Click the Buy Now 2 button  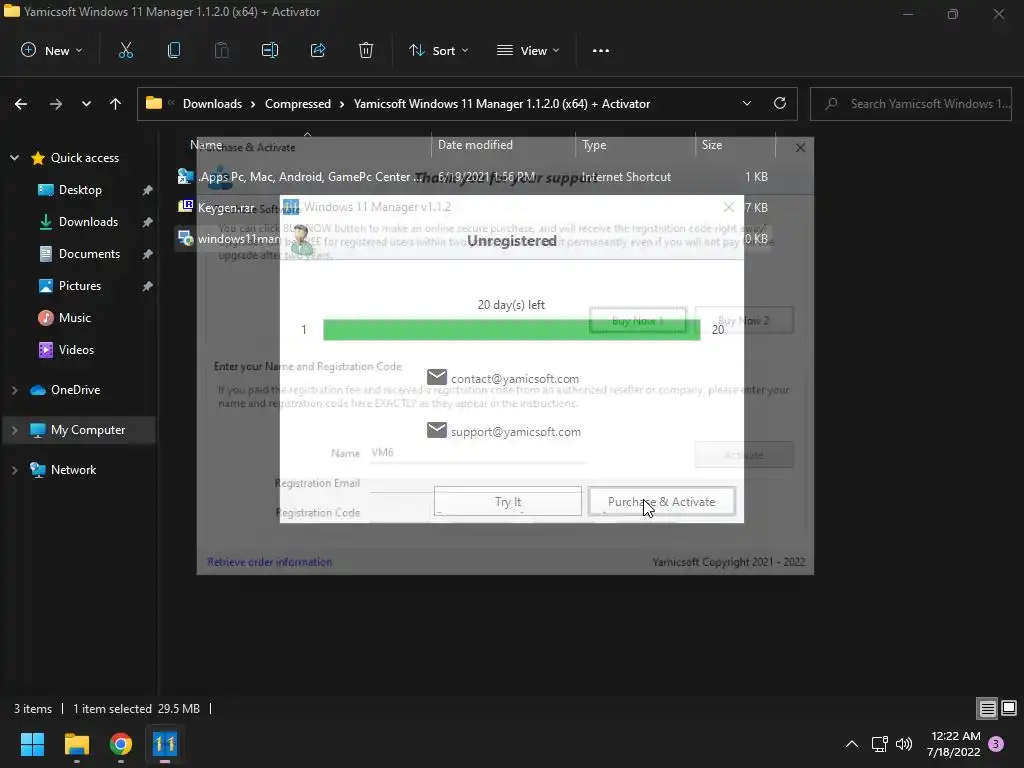[x=744, y=321]
